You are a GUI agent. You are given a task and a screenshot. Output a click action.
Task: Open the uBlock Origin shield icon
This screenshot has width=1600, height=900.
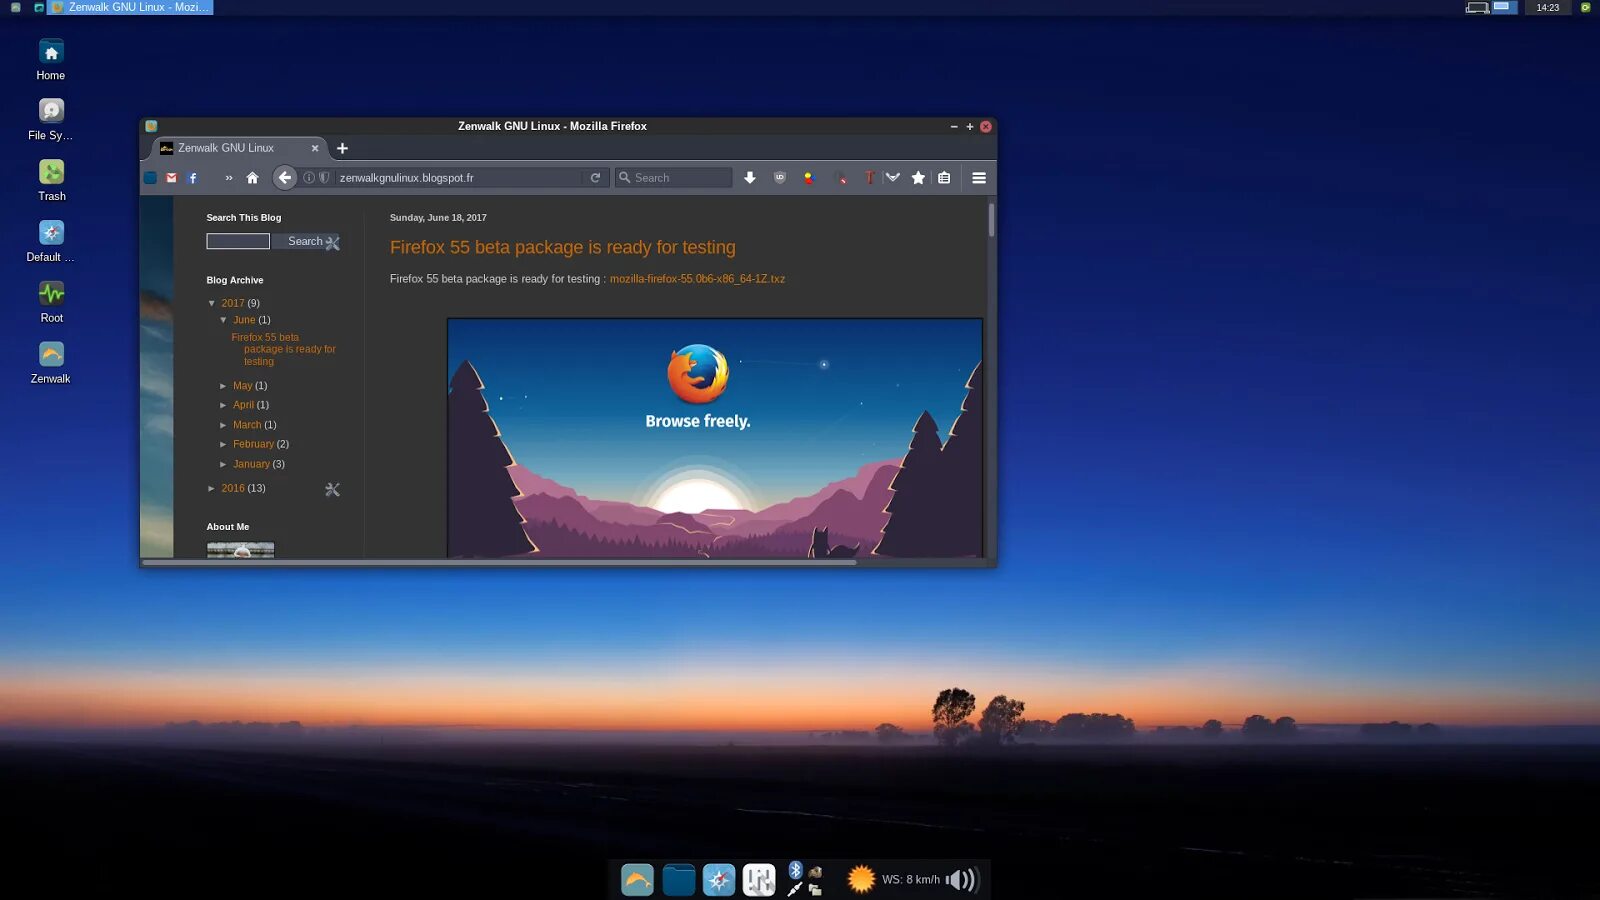(780, 178)
